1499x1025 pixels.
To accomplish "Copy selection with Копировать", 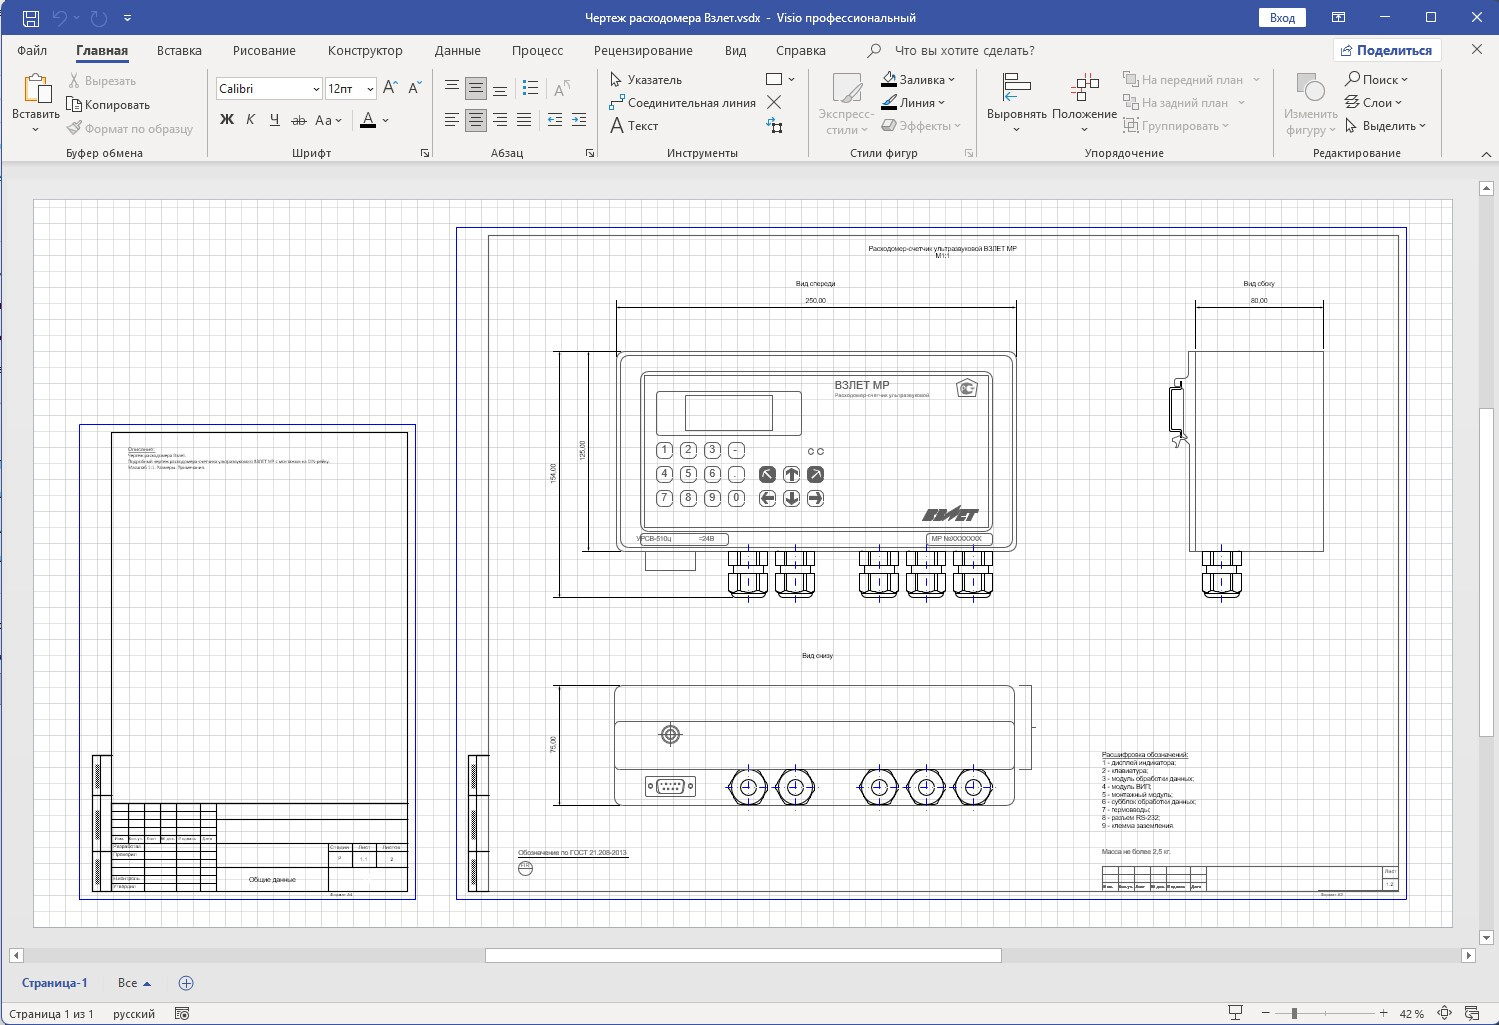I will (108, 105).
